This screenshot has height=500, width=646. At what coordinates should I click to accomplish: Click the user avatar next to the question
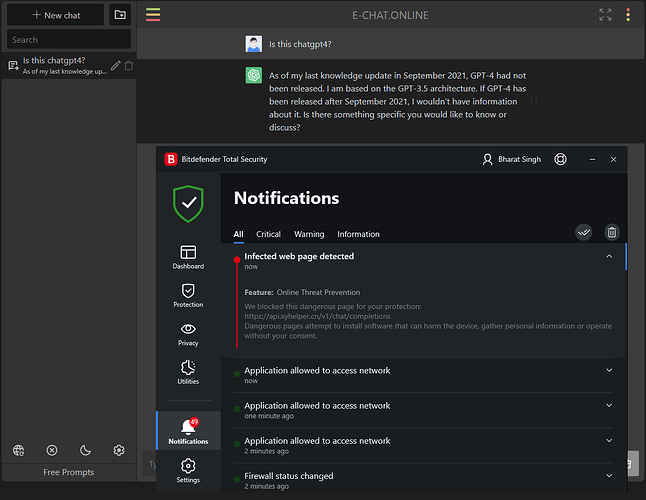[x=253, y=44]
